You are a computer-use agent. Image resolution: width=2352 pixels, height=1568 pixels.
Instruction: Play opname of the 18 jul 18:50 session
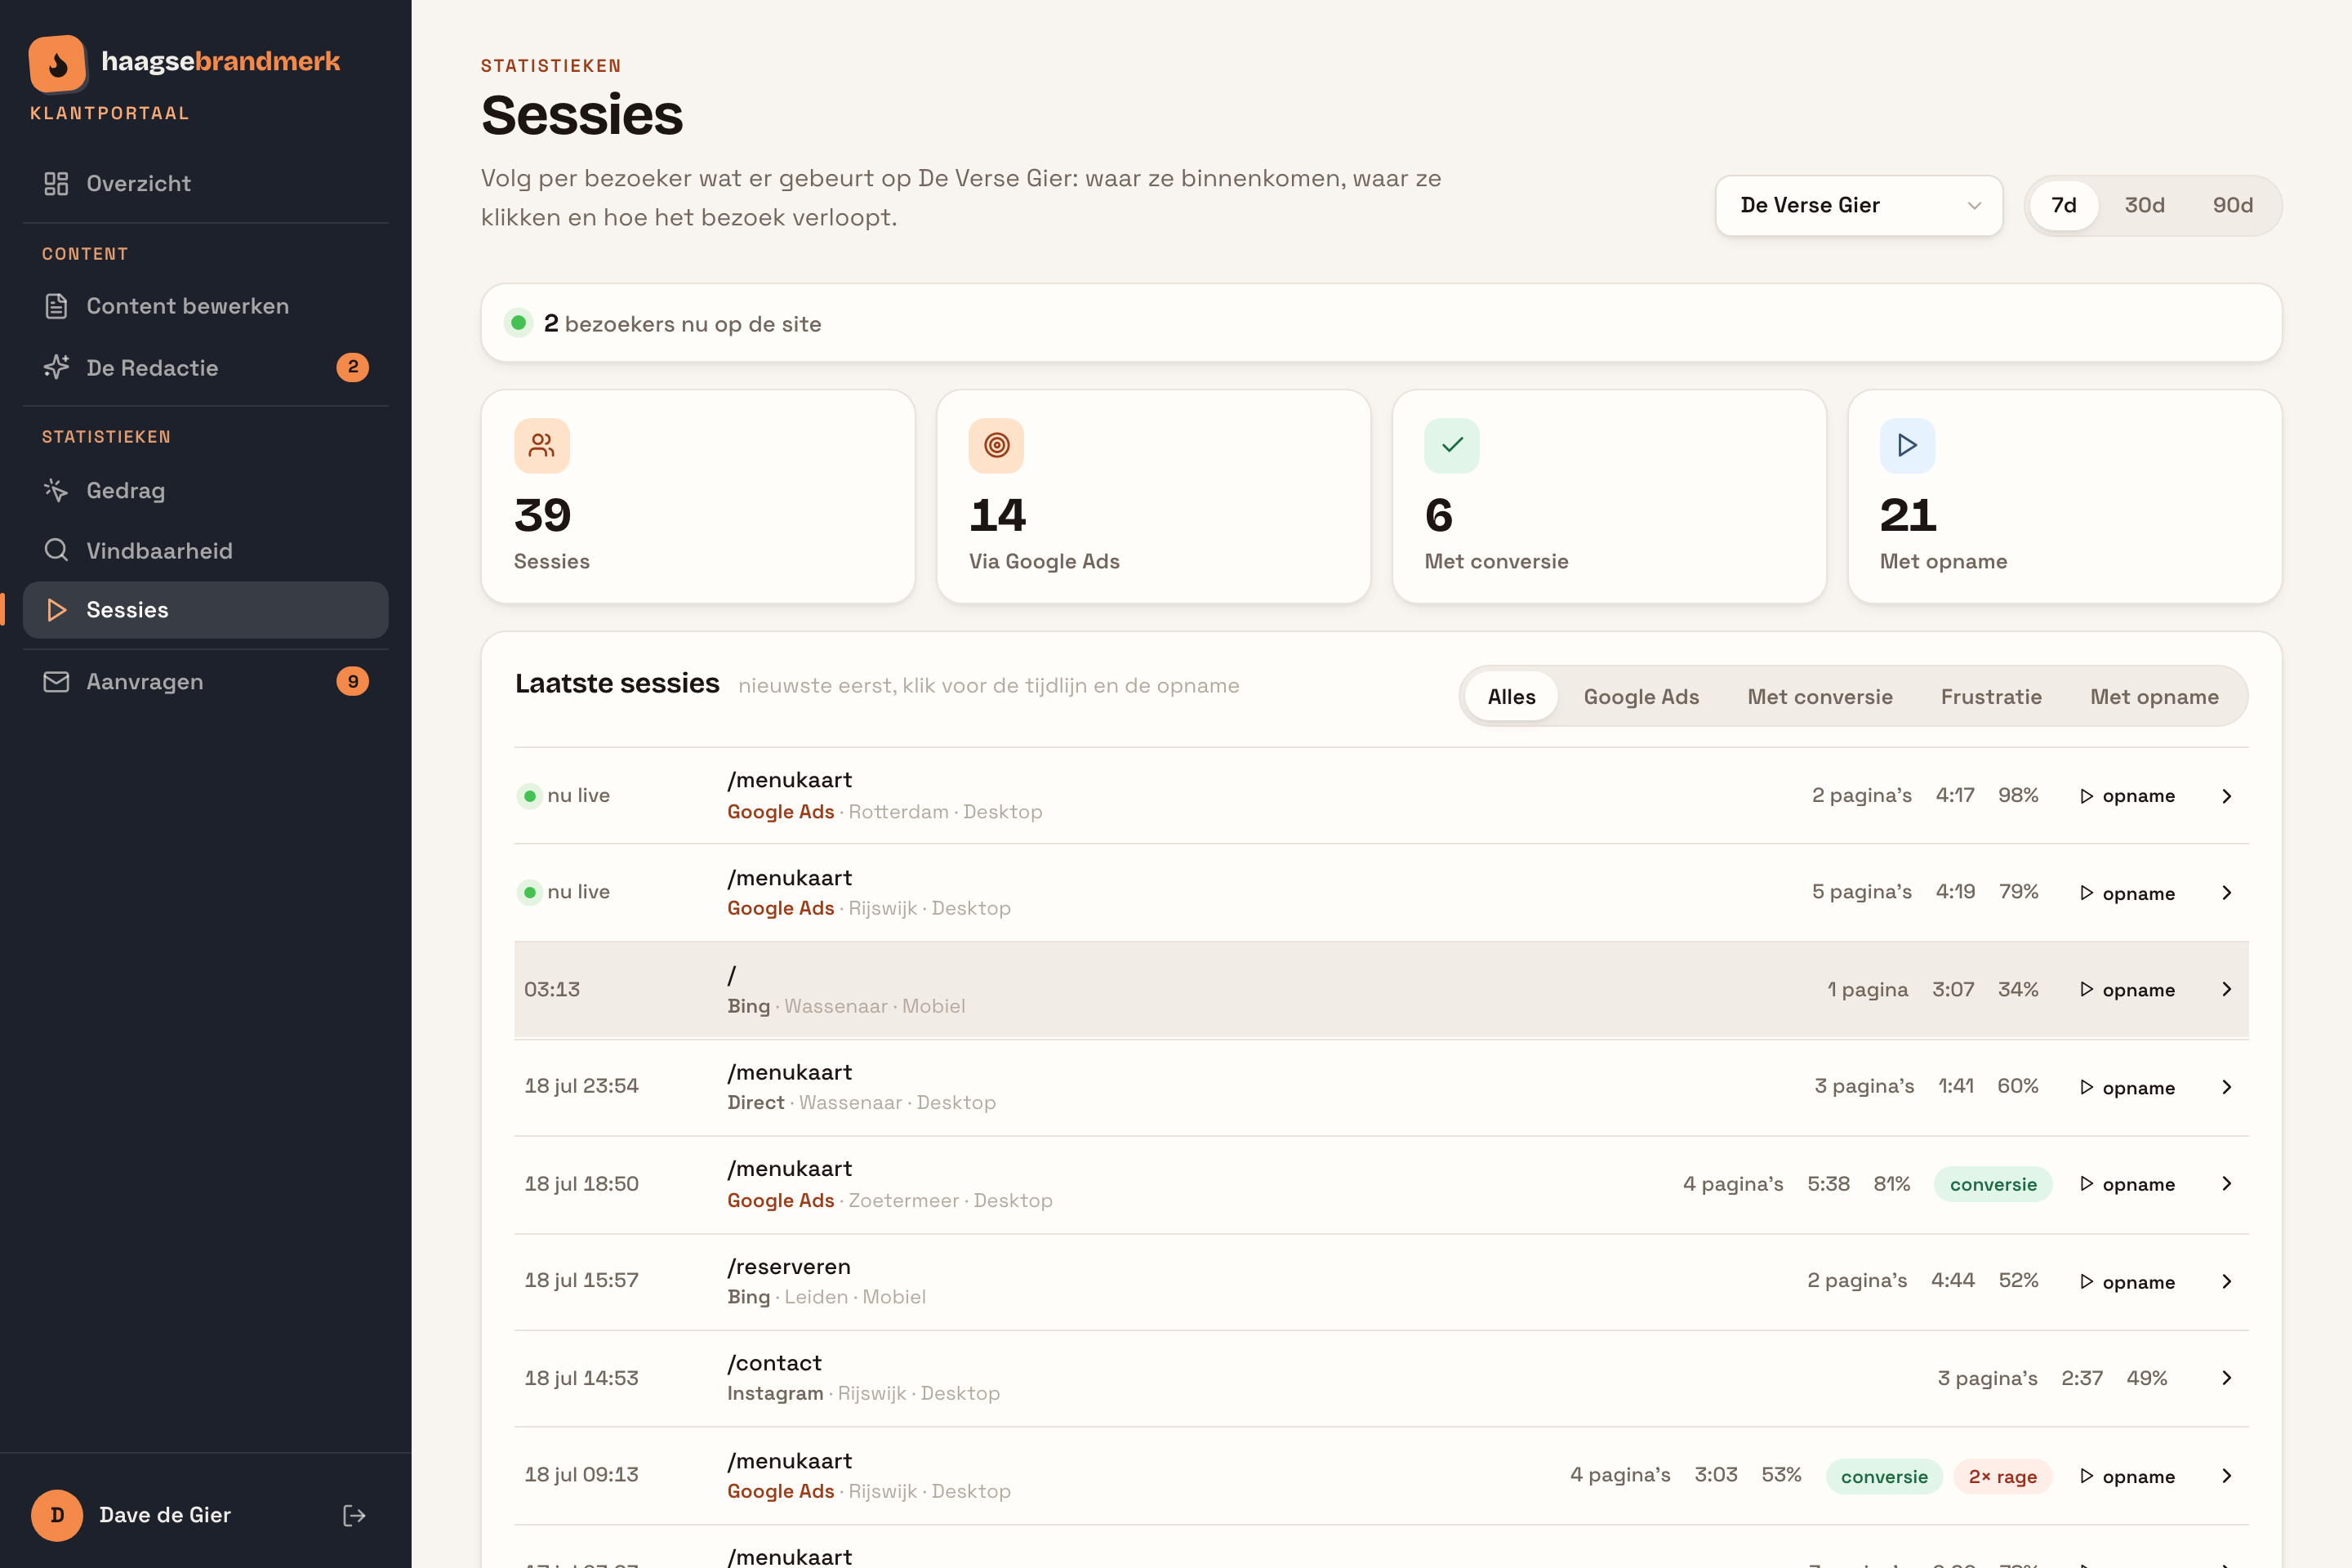click(x=2127, y=1184)
